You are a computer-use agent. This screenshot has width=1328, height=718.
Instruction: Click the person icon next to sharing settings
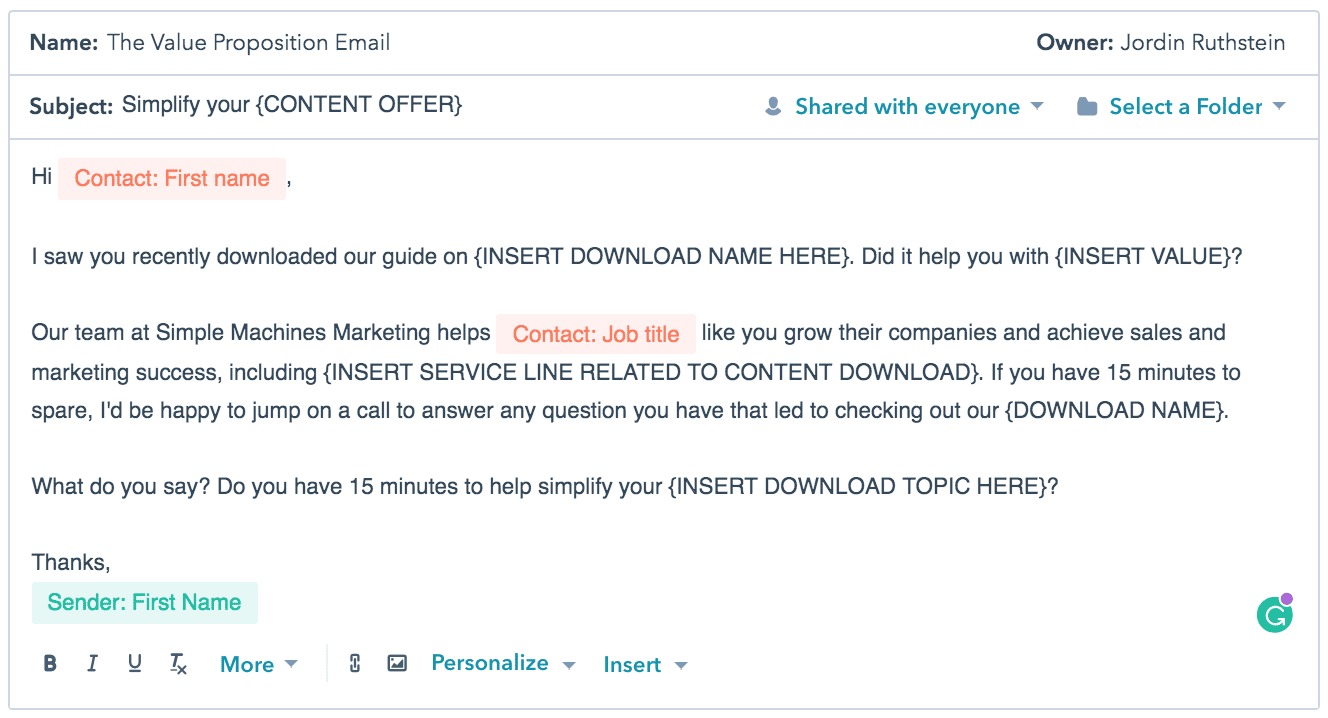point(773,105)
